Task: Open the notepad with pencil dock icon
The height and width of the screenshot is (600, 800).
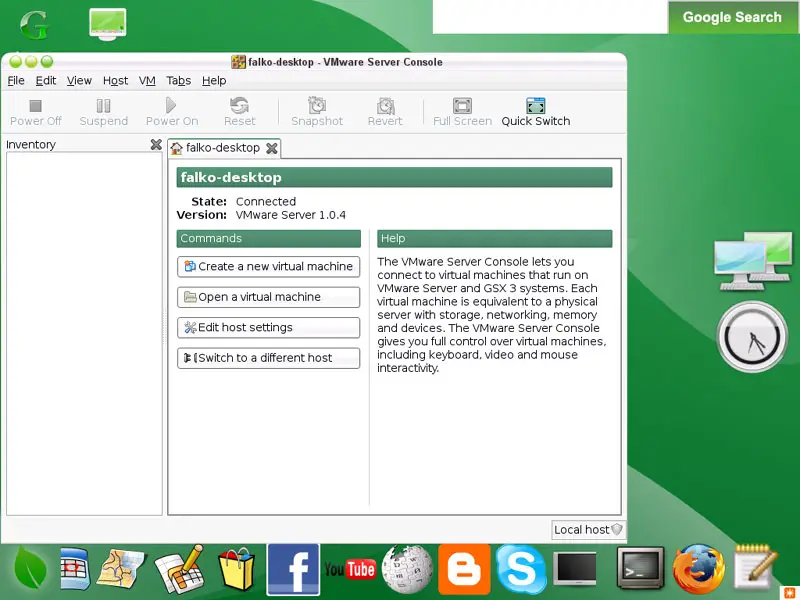Action: click(755, 567)
